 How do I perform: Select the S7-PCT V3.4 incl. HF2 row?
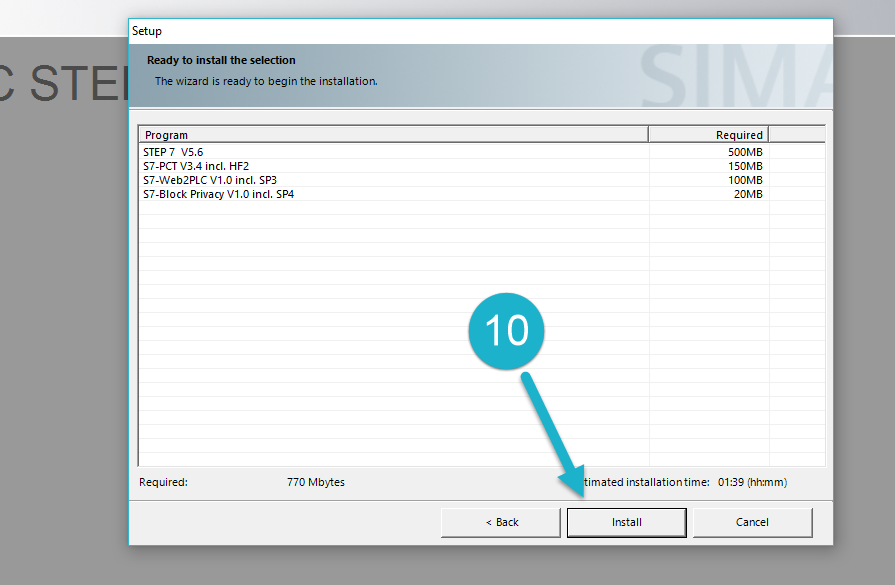(x=482, y=166)
